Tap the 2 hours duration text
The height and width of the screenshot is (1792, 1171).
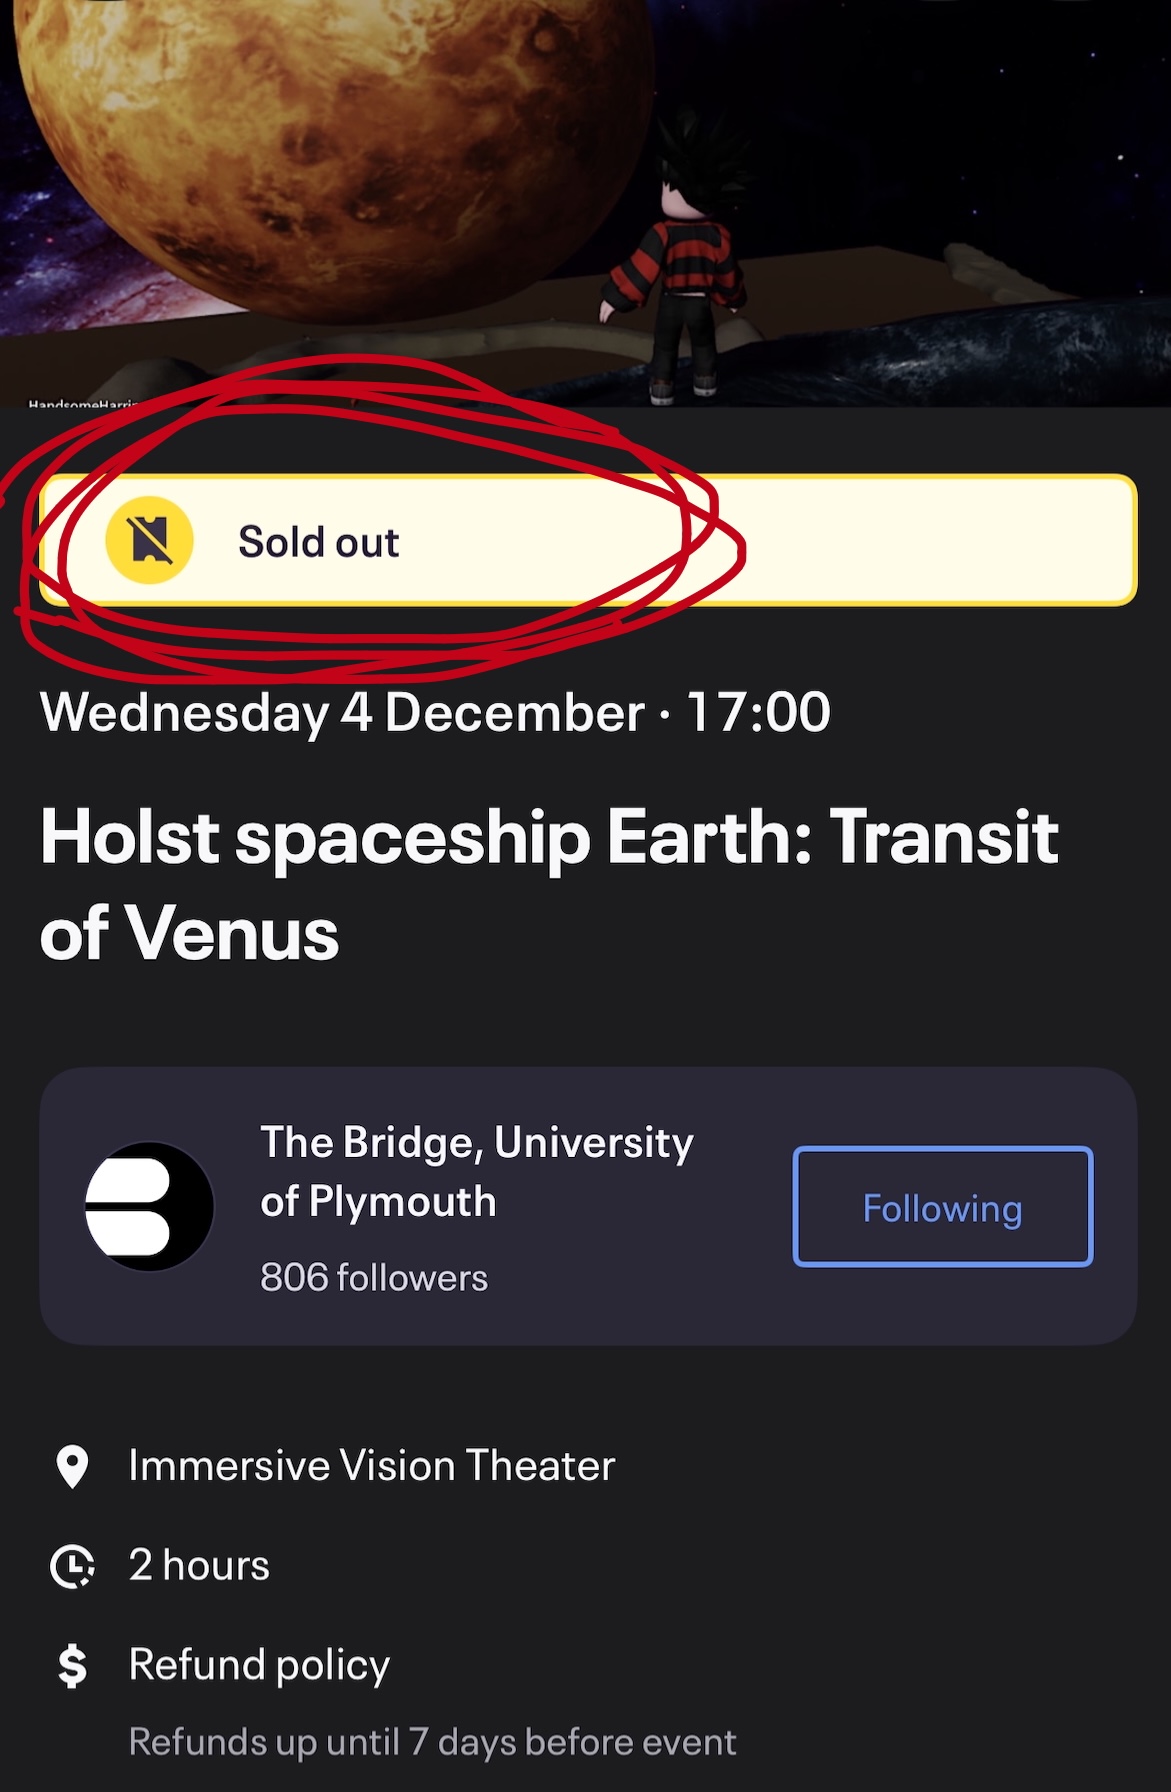pos(199,1565)
